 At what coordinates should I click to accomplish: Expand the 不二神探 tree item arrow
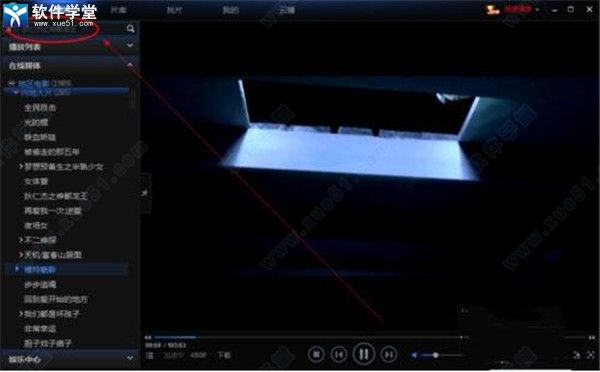(21, 240)
